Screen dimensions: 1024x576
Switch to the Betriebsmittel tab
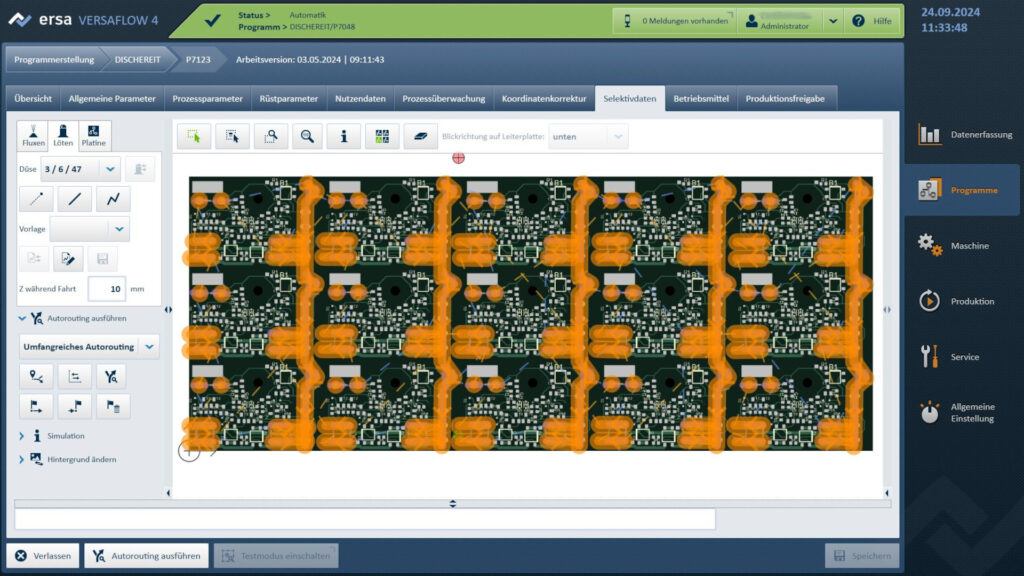(701, 99)
